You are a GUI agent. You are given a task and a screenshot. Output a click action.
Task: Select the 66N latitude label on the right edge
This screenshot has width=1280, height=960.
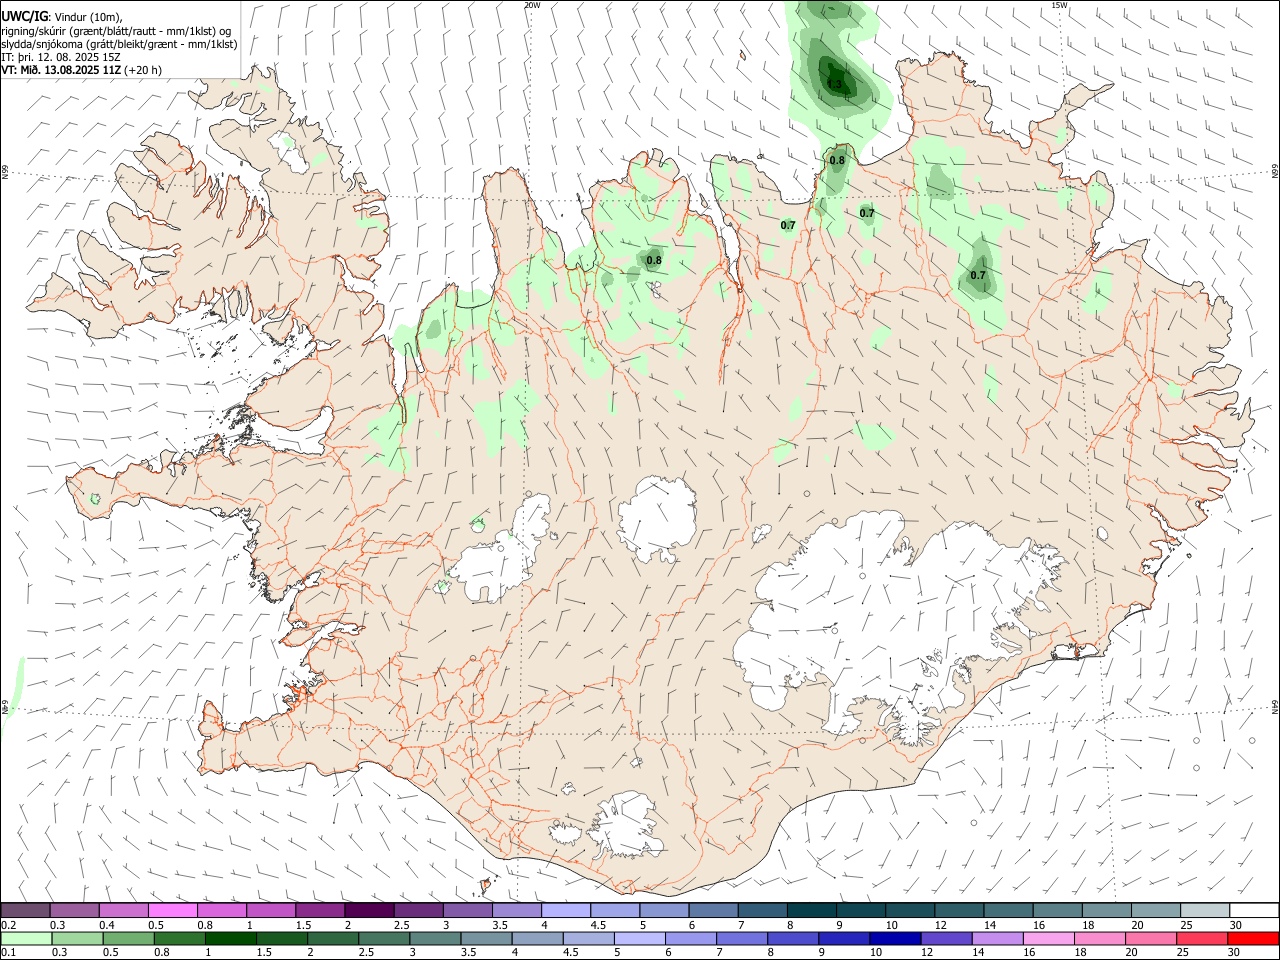coord(1275,172)
